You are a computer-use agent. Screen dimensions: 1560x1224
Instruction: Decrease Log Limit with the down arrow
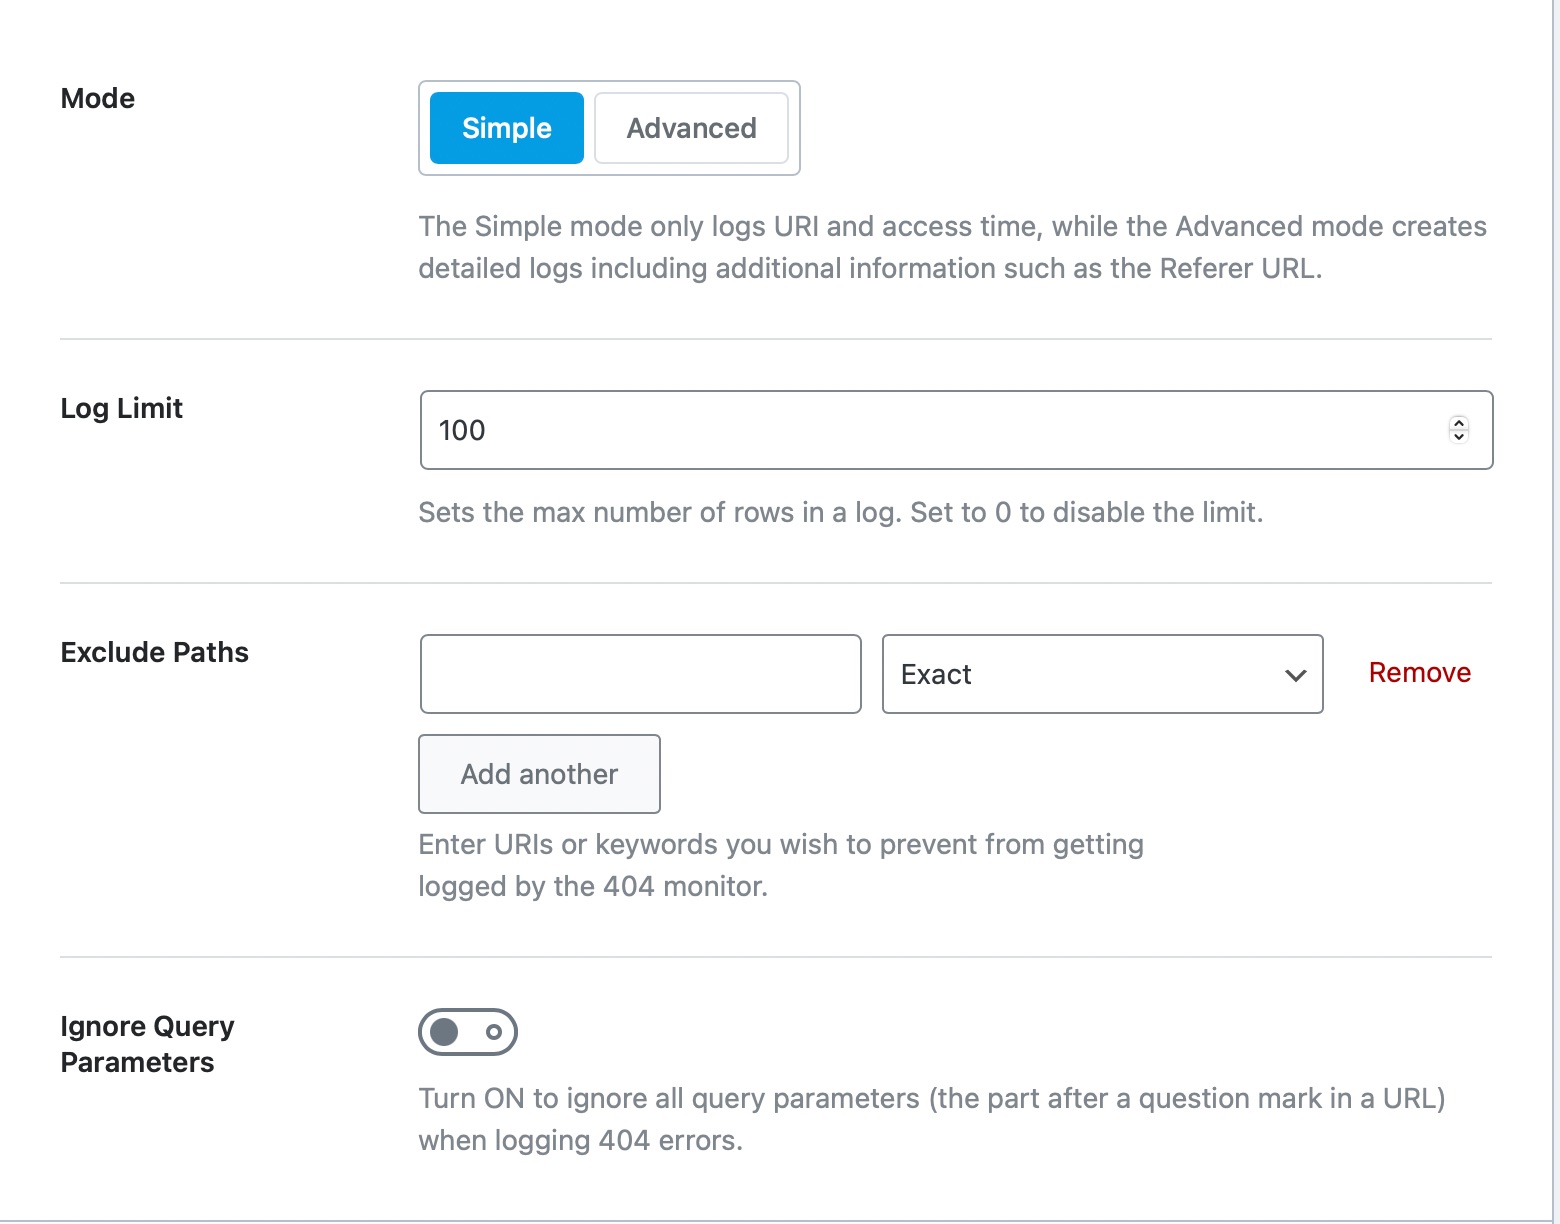click(1459, 437)
